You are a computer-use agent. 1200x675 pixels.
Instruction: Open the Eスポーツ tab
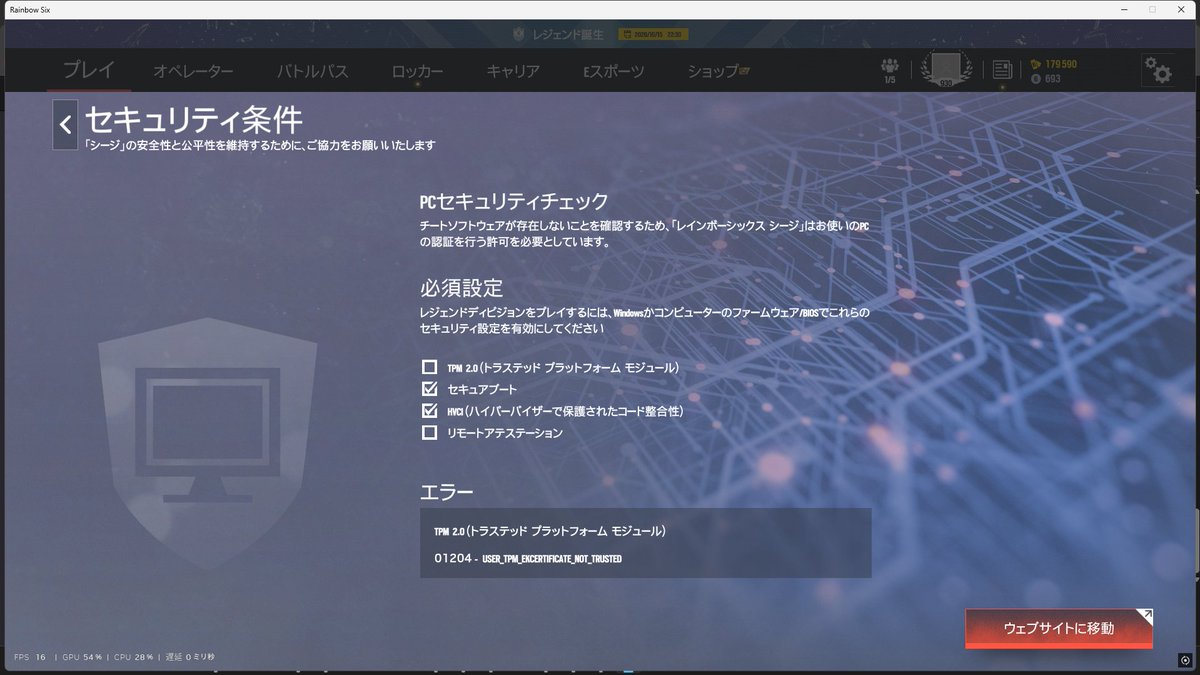coord(614,71)
